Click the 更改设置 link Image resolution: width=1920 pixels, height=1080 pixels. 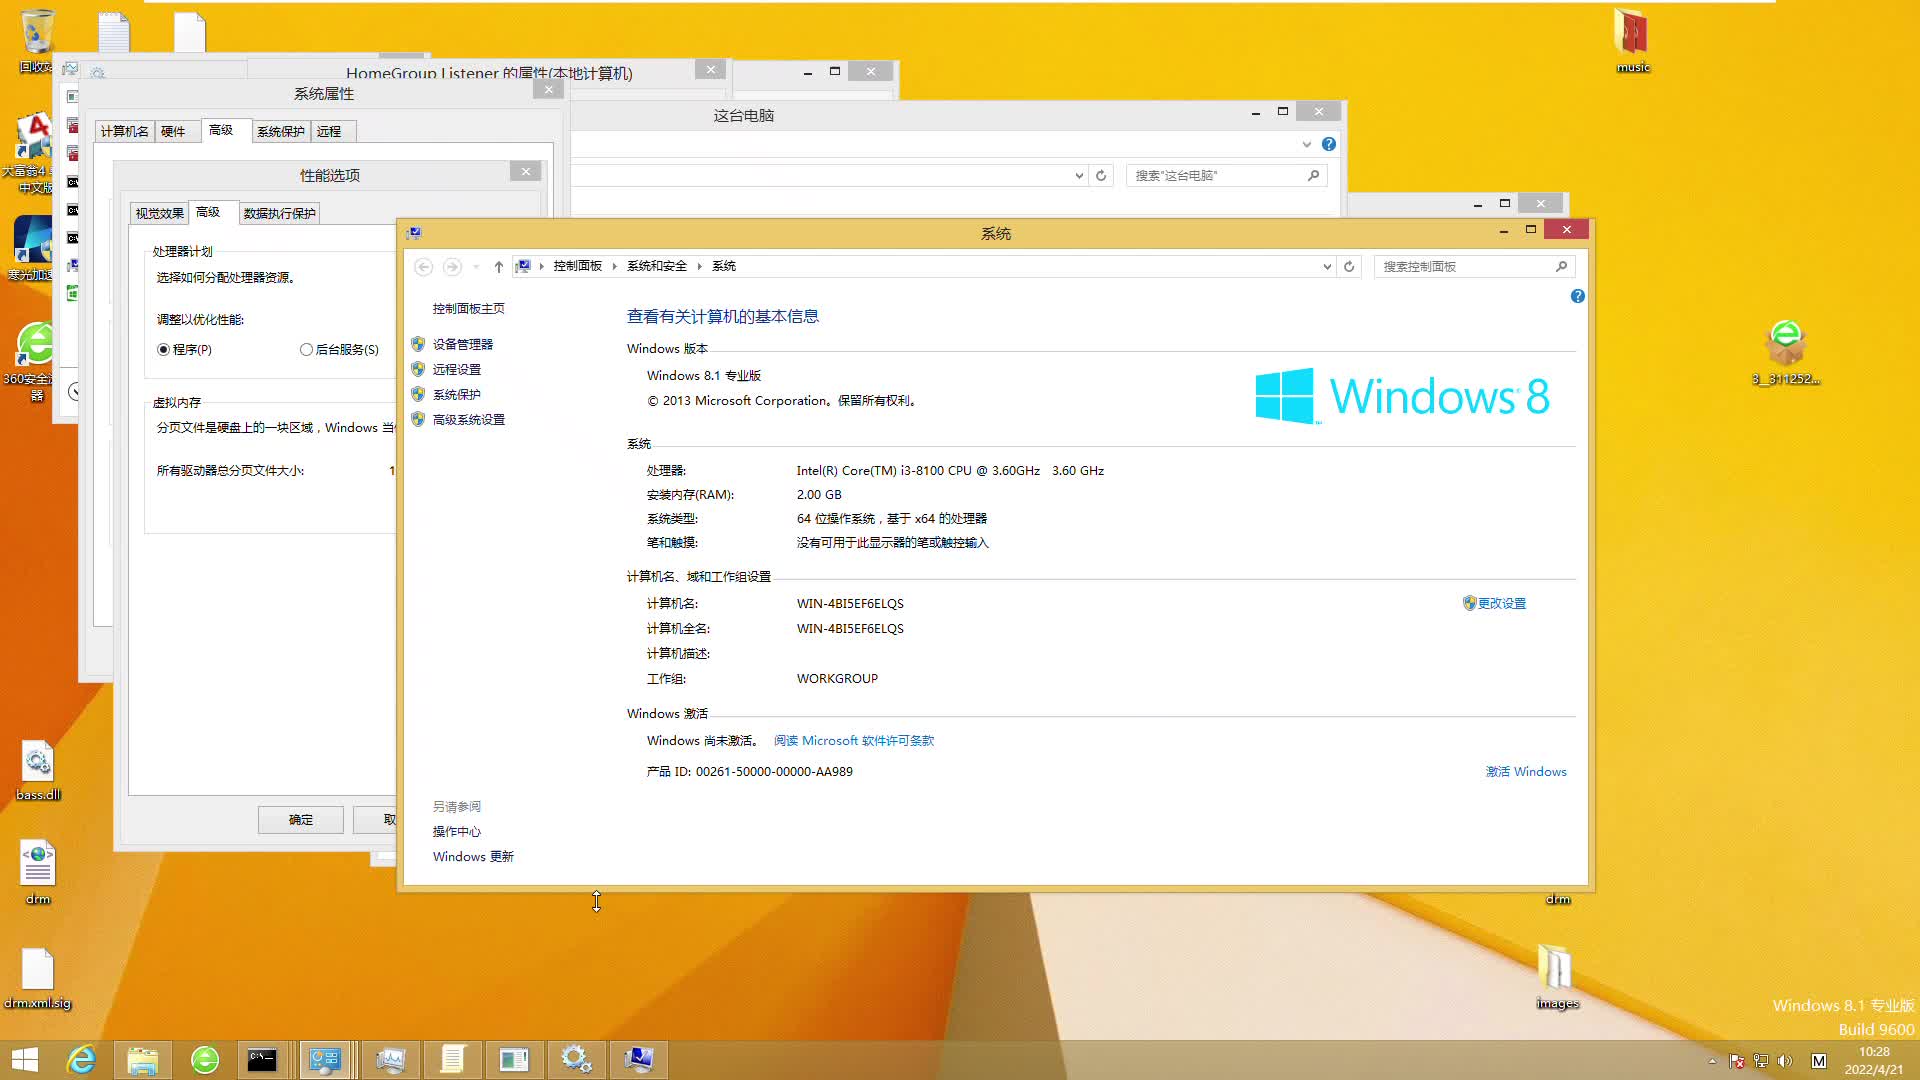click(x=1501, y=603)
